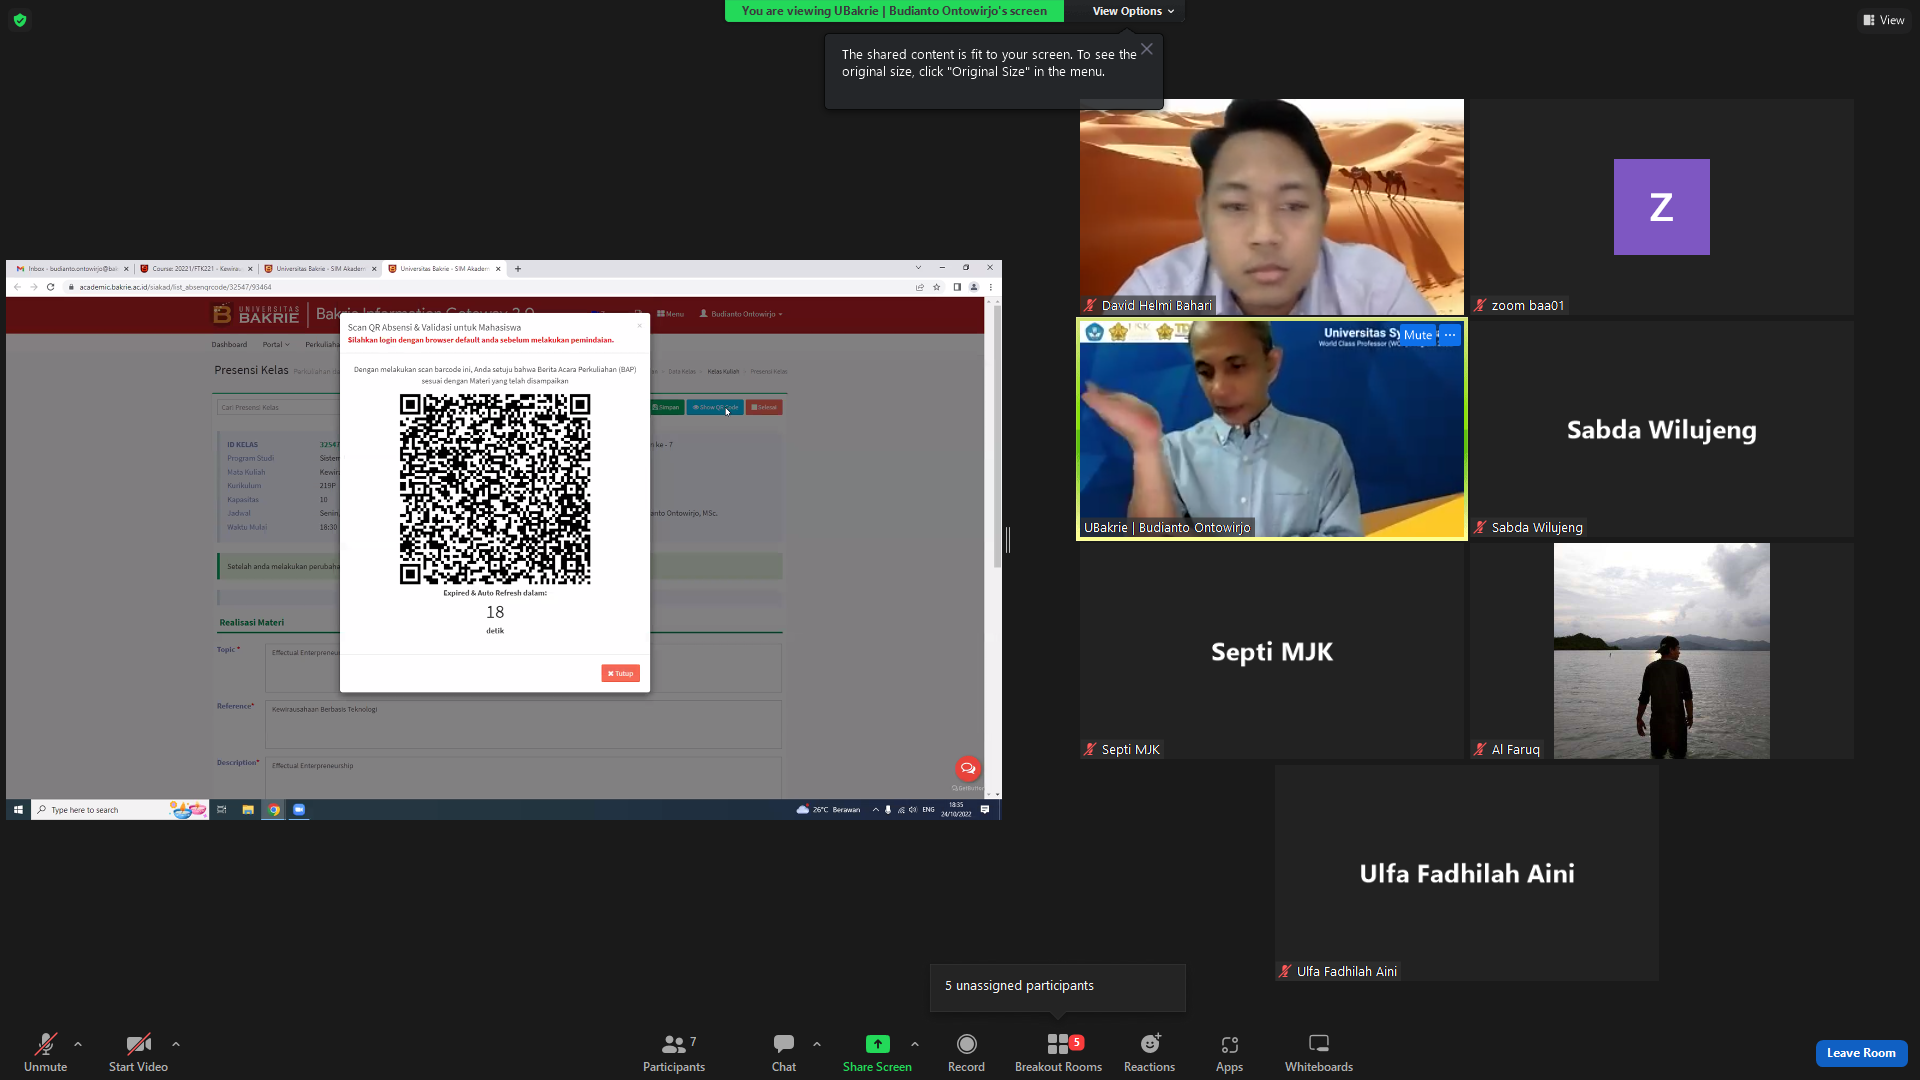Leave the room with Leave Room button
1920x1080 pixels.
point(1861,1053)
